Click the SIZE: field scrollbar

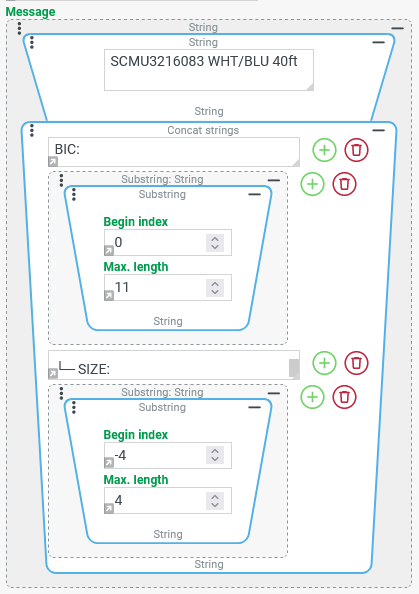[294, 368]
